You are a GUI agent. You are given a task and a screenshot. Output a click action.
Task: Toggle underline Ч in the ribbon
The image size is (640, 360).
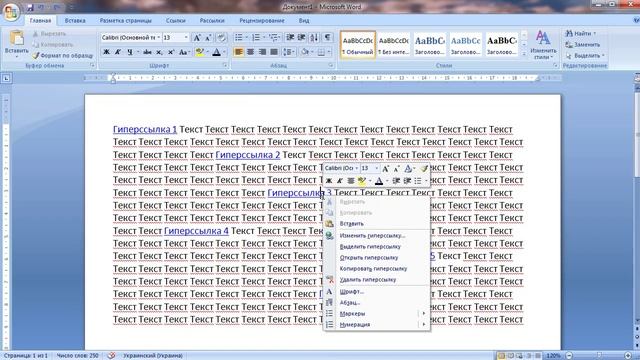pos(130,52)
